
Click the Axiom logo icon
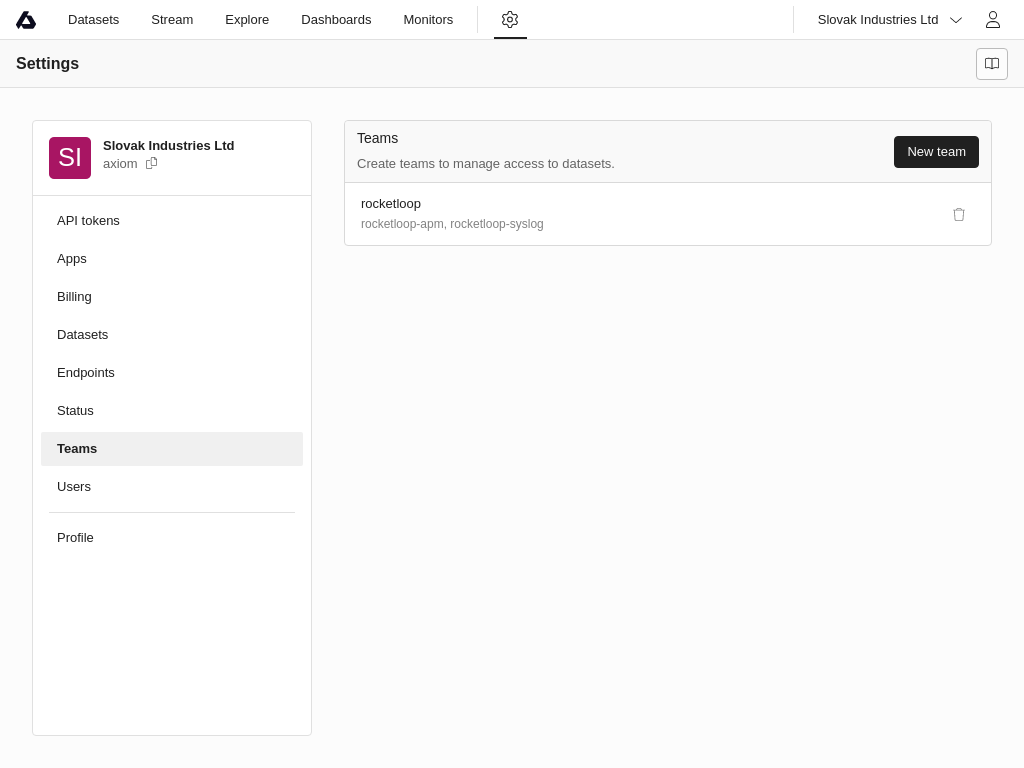(x=26, y=20)
